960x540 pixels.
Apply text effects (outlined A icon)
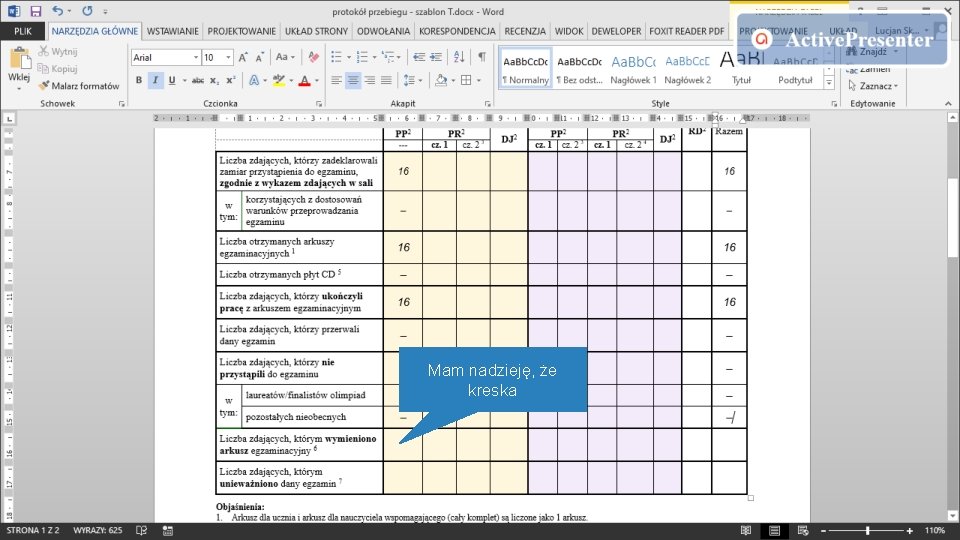click(x=254, y=80)
